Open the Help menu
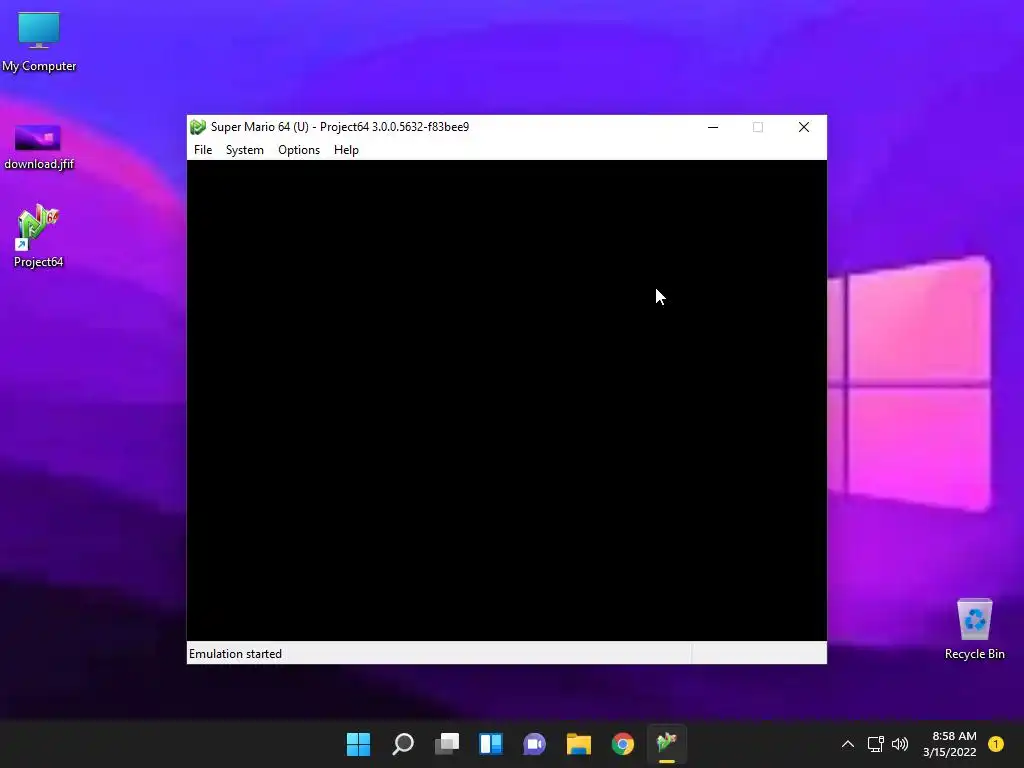Viewport: 1024px width, 768px height. (x=345, y=150)
